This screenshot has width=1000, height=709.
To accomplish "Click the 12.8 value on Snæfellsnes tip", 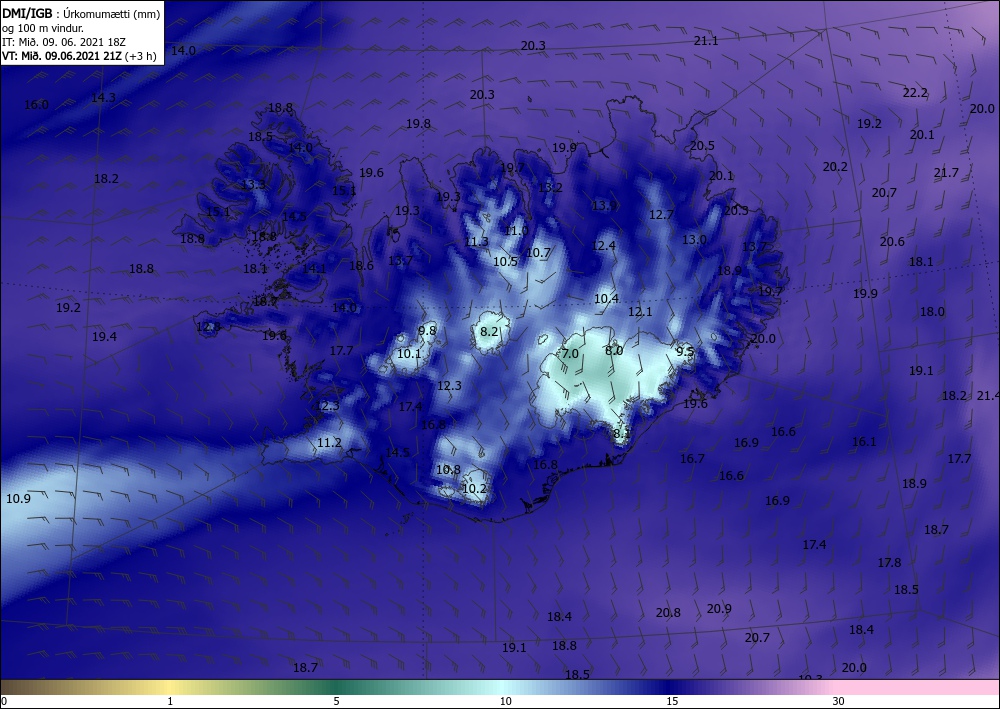I will click(x=209, y=327).
